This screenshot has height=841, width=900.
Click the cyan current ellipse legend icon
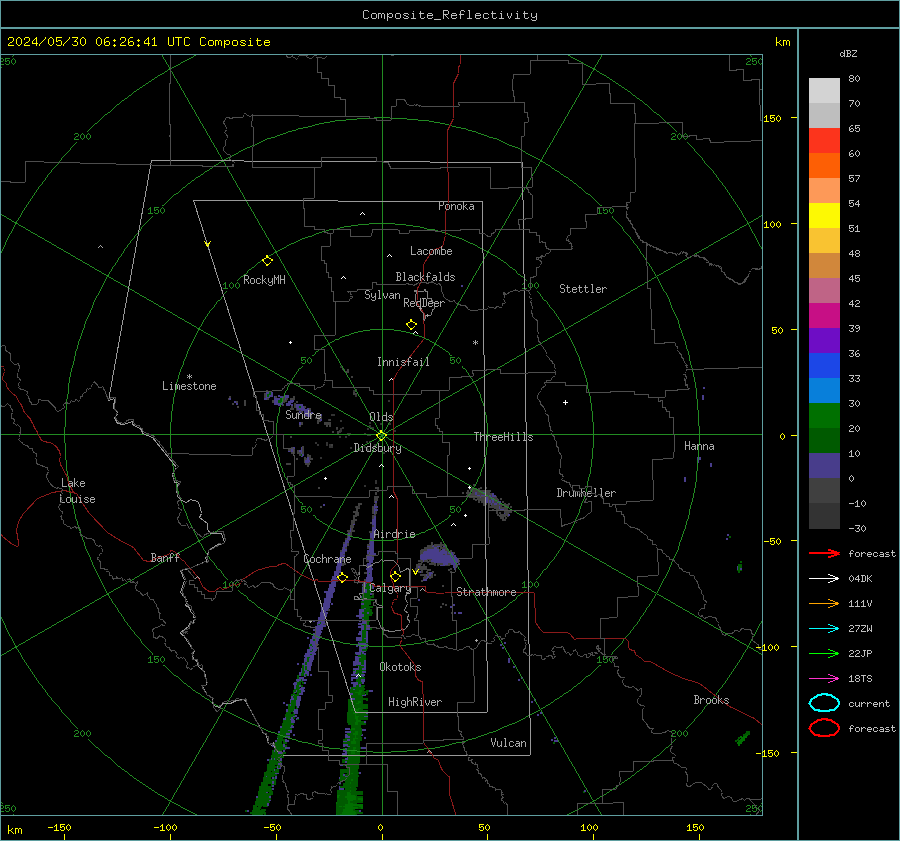coord(824,703)
